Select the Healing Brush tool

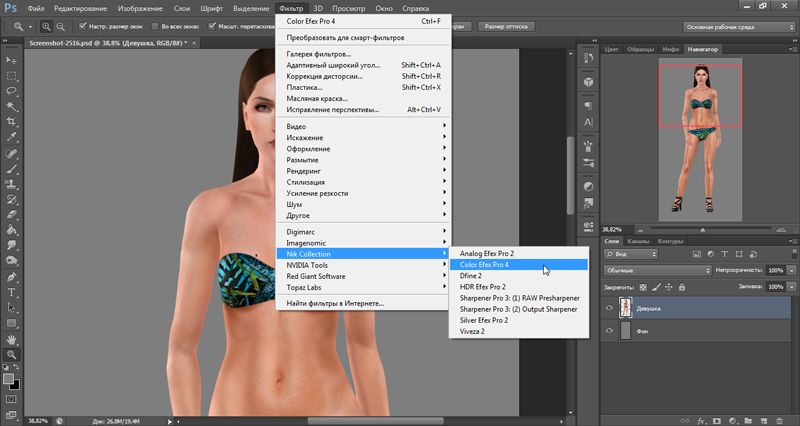pyautogui.click(x=11, y=153)
